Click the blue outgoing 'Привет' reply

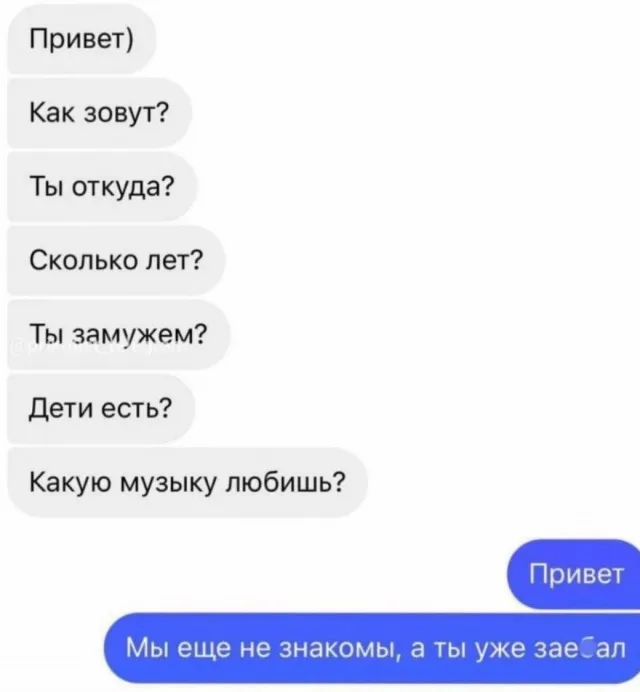pos(574,574)
